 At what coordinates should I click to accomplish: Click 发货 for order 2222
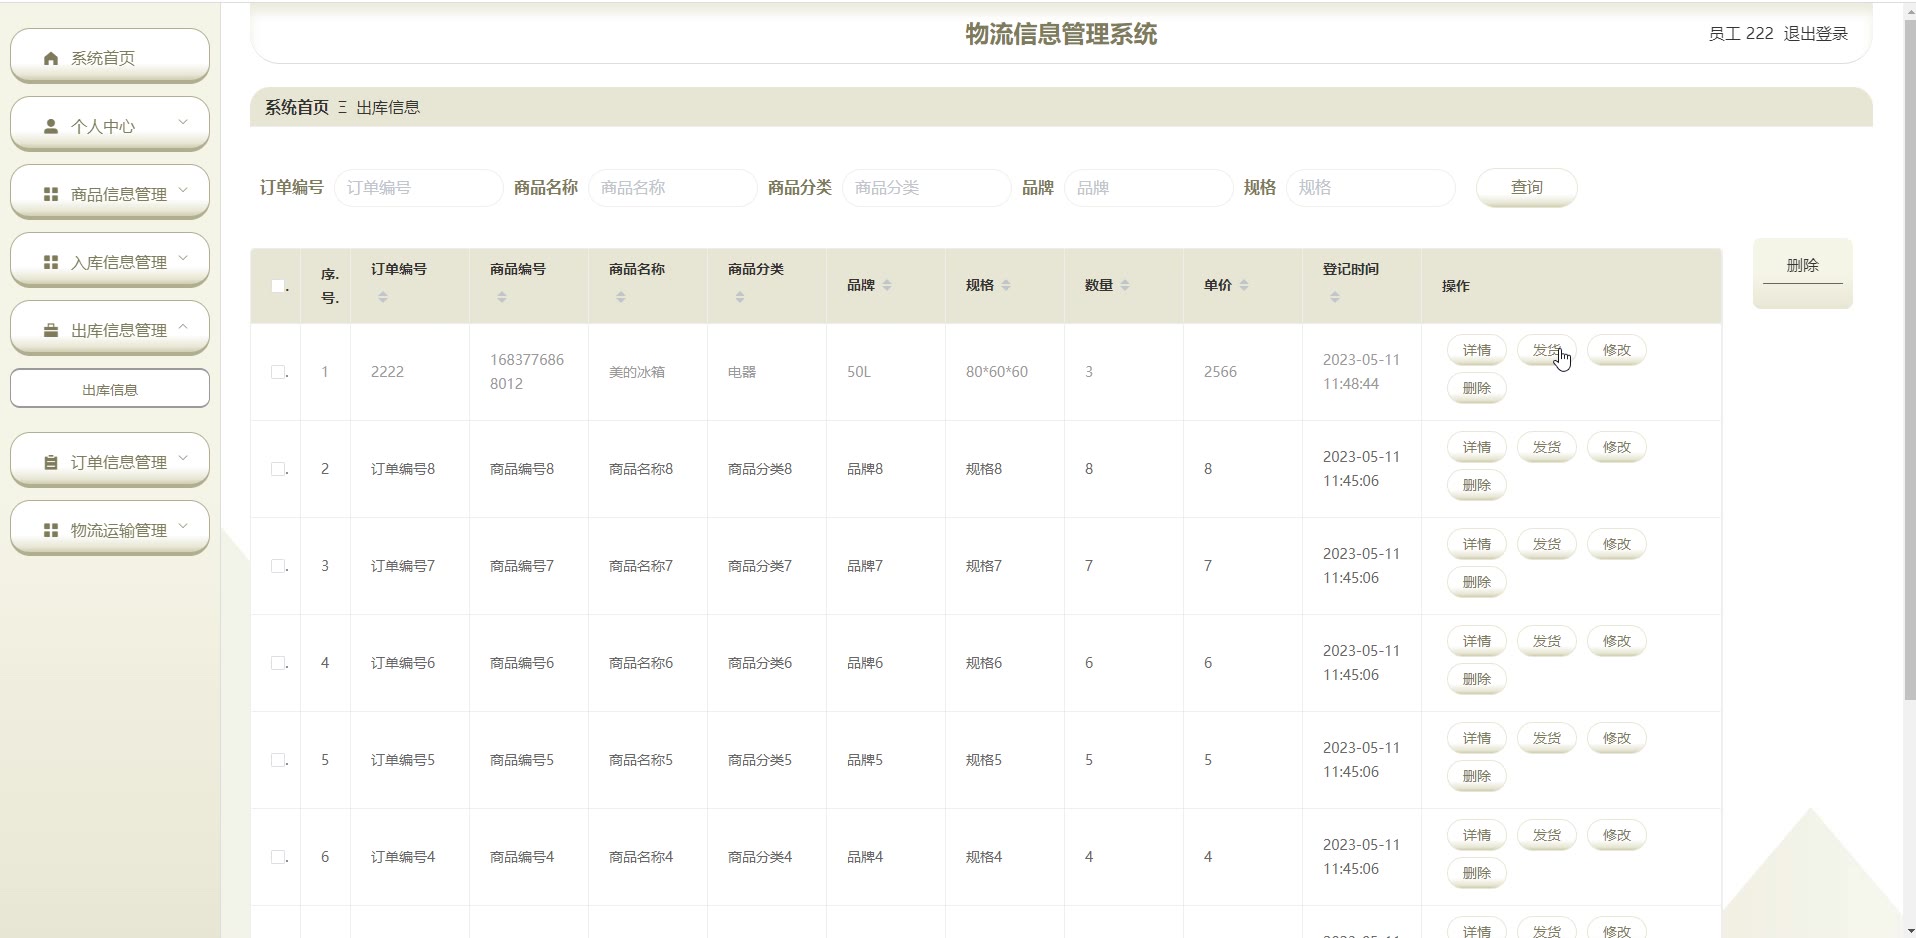[1547, 350]
